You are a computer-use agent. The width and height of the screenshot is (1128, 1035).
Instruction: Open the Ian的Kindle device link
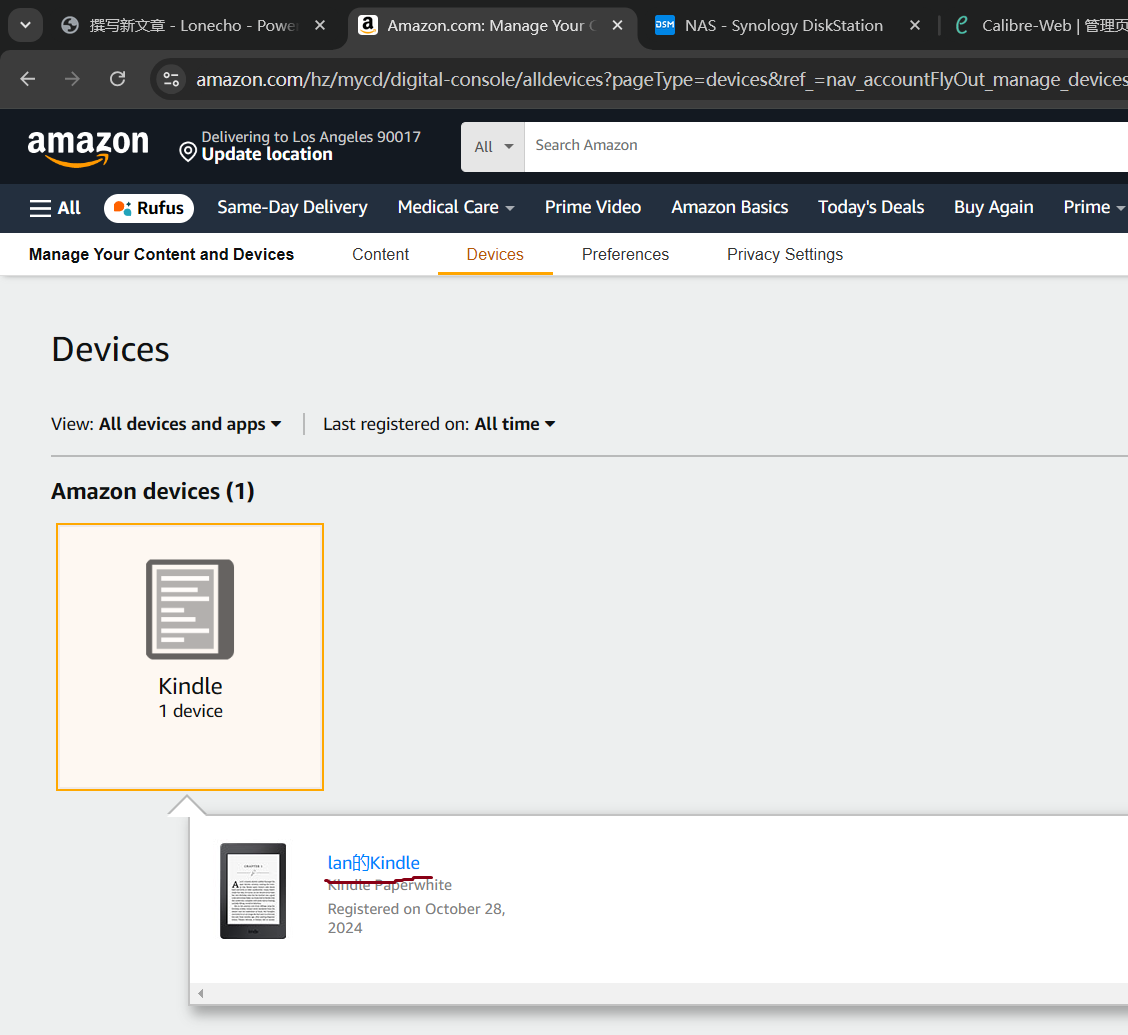[374, 863]
